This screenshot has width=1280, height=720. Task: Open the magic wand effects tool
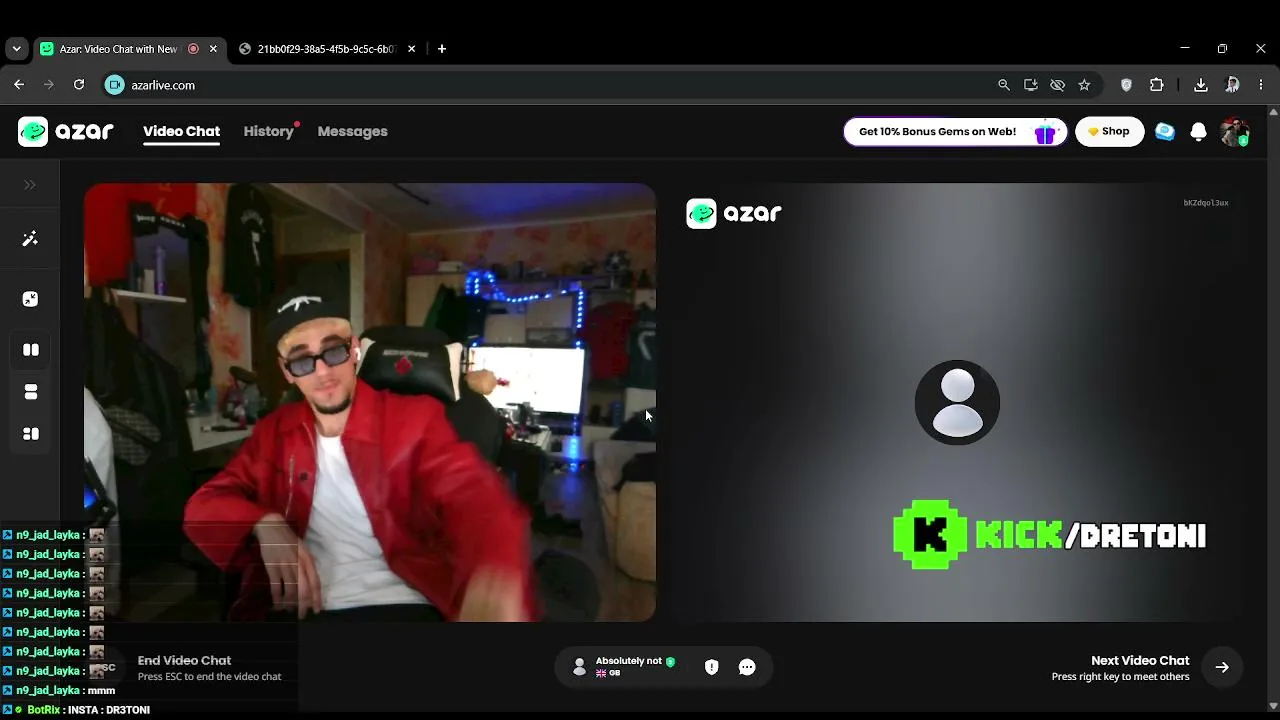[30, 239]
